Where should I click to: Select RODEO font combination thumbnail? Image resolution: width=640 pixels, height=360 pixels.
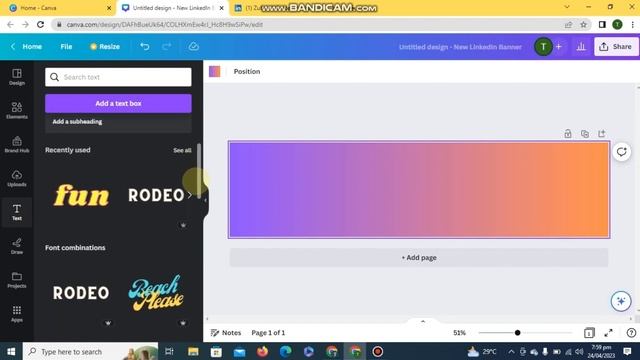(81, 293)
